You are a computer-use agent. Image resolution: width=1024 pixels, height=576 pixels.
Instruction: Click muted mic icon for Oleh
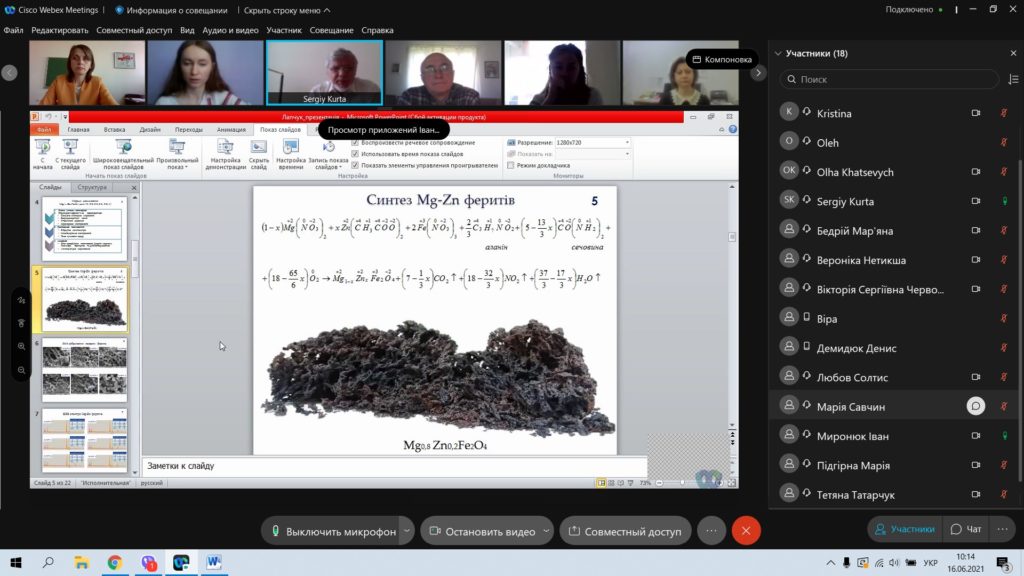click(x=1004, y=142)
